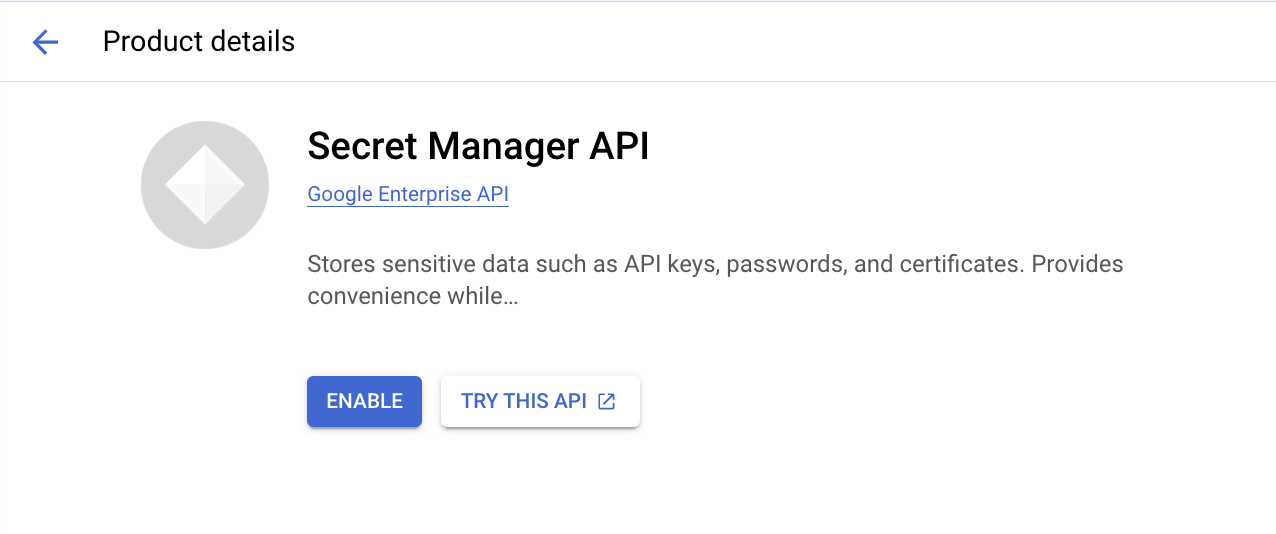Screen dimensions: 1276x534
Task: Click the external-link icon beside Try This API
Action: 606,401
